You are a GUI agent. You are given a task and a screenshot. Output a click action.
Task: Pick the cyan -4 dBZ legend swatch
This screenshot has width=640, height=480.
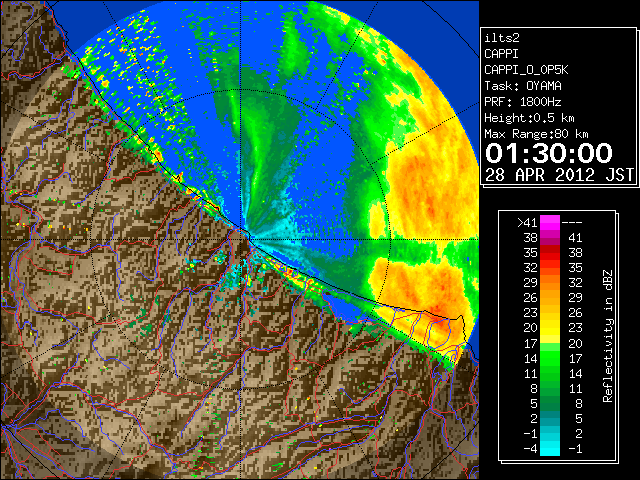[x=550, y=448]
